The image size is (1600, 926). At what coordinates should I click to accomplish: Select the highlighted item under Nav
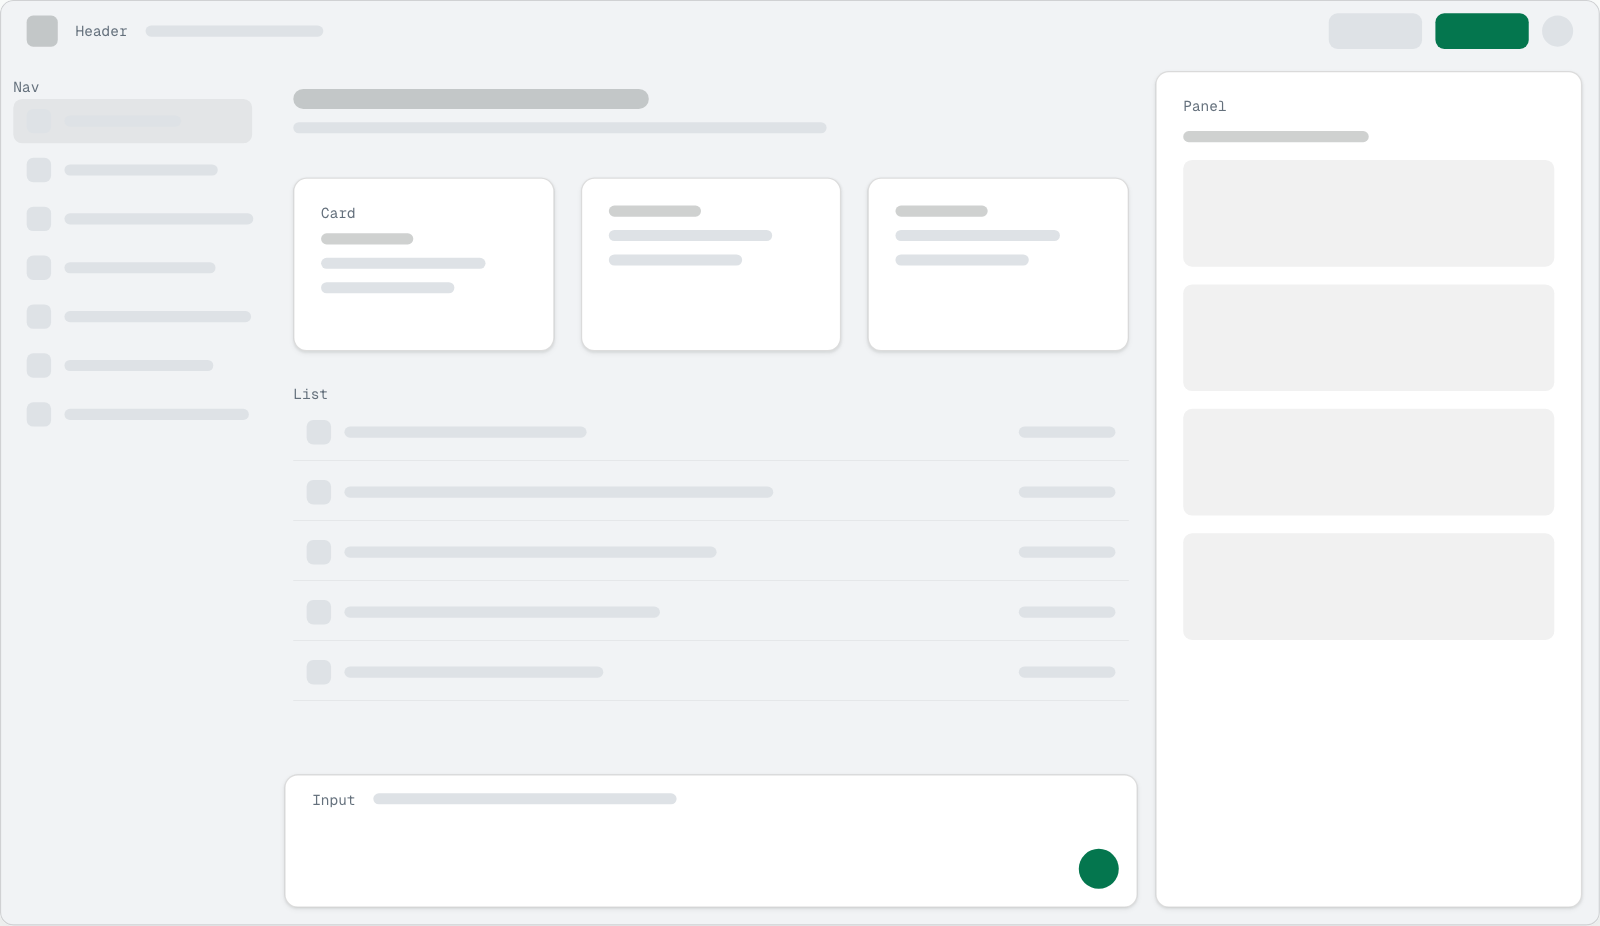coord(132,121)
